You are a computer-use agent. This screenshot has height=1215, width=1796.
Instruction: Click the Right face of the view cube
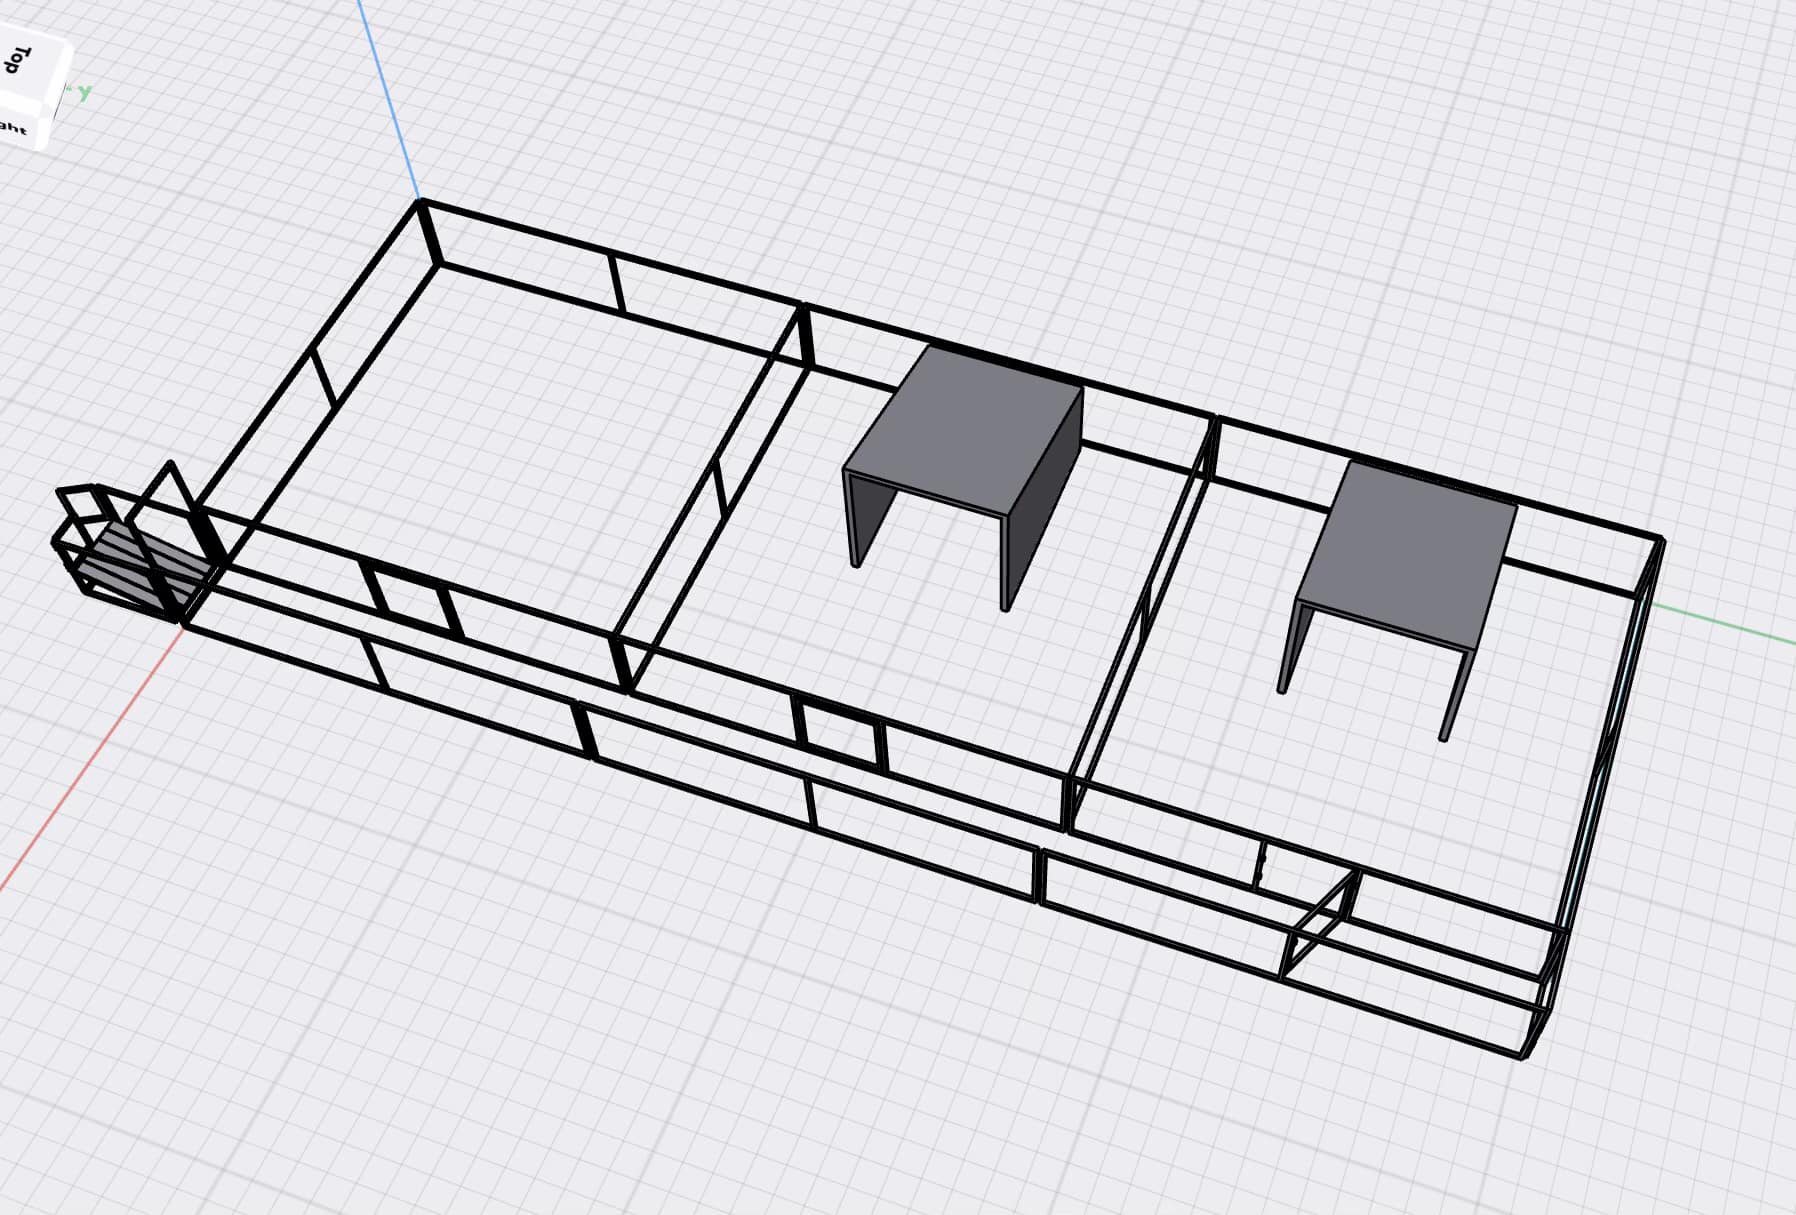tap(14, 128)
